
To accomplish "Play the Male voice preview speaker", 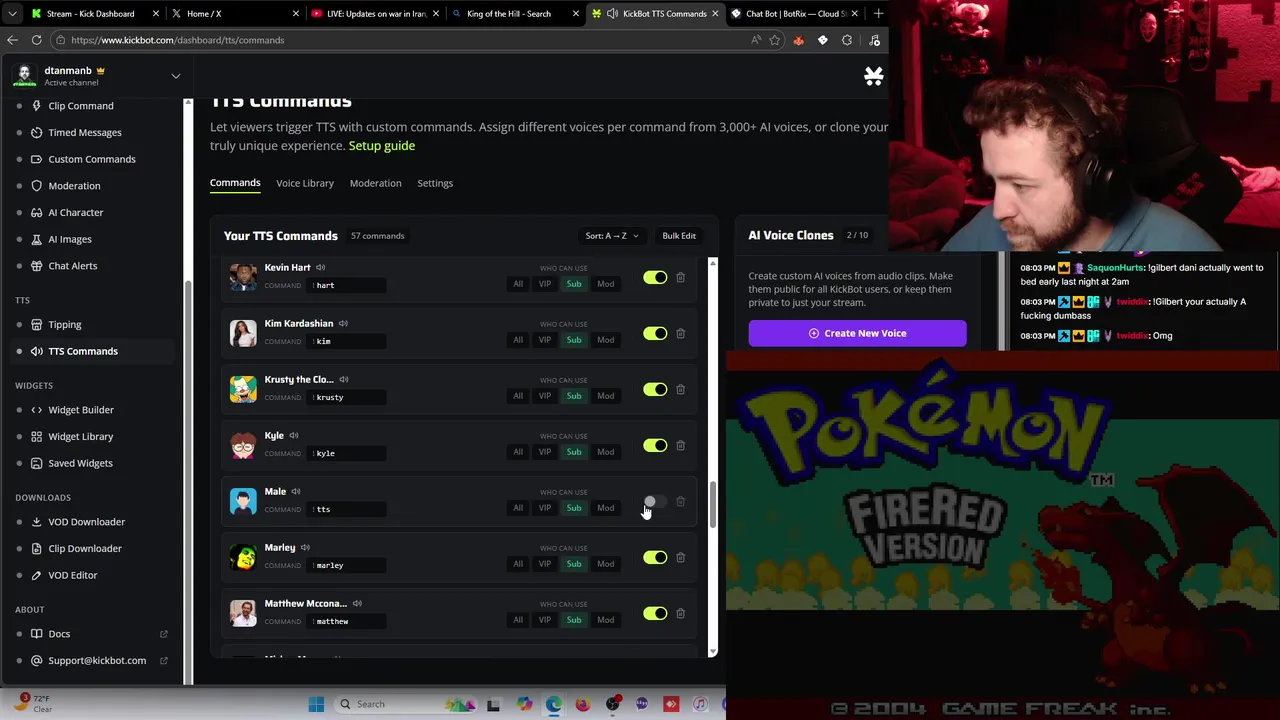I will click(296, 491).
